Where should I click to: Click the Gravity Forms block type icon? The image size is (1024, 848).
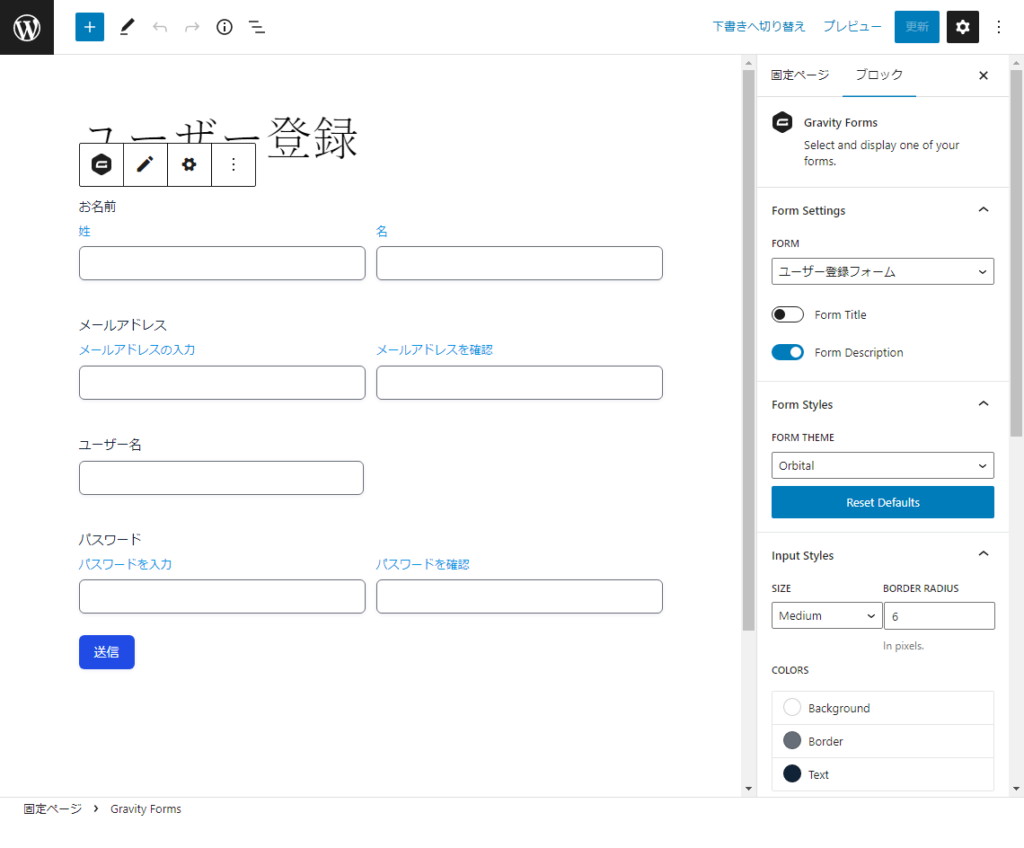pyautogui.click(x=101, y=165)
